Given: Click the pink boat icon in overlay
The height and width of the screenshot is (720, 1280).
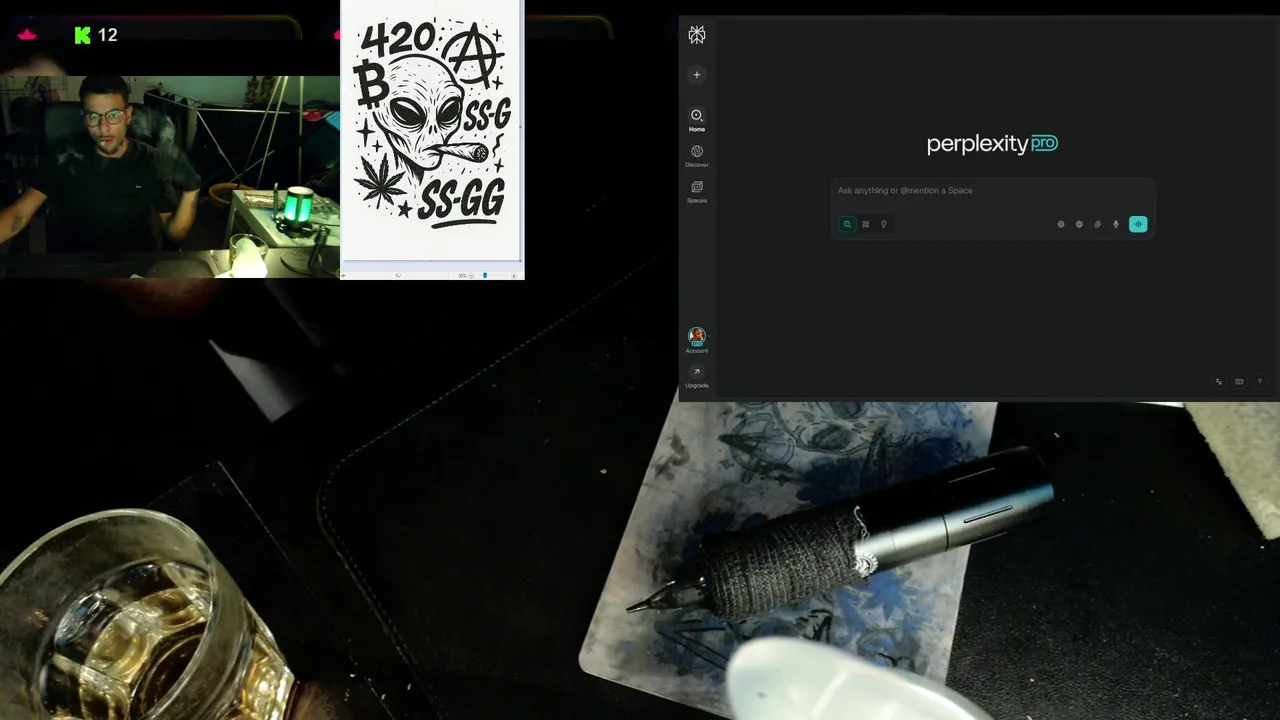Looking at the screenshot, I should pyautogui.click(x=27, y=35).
